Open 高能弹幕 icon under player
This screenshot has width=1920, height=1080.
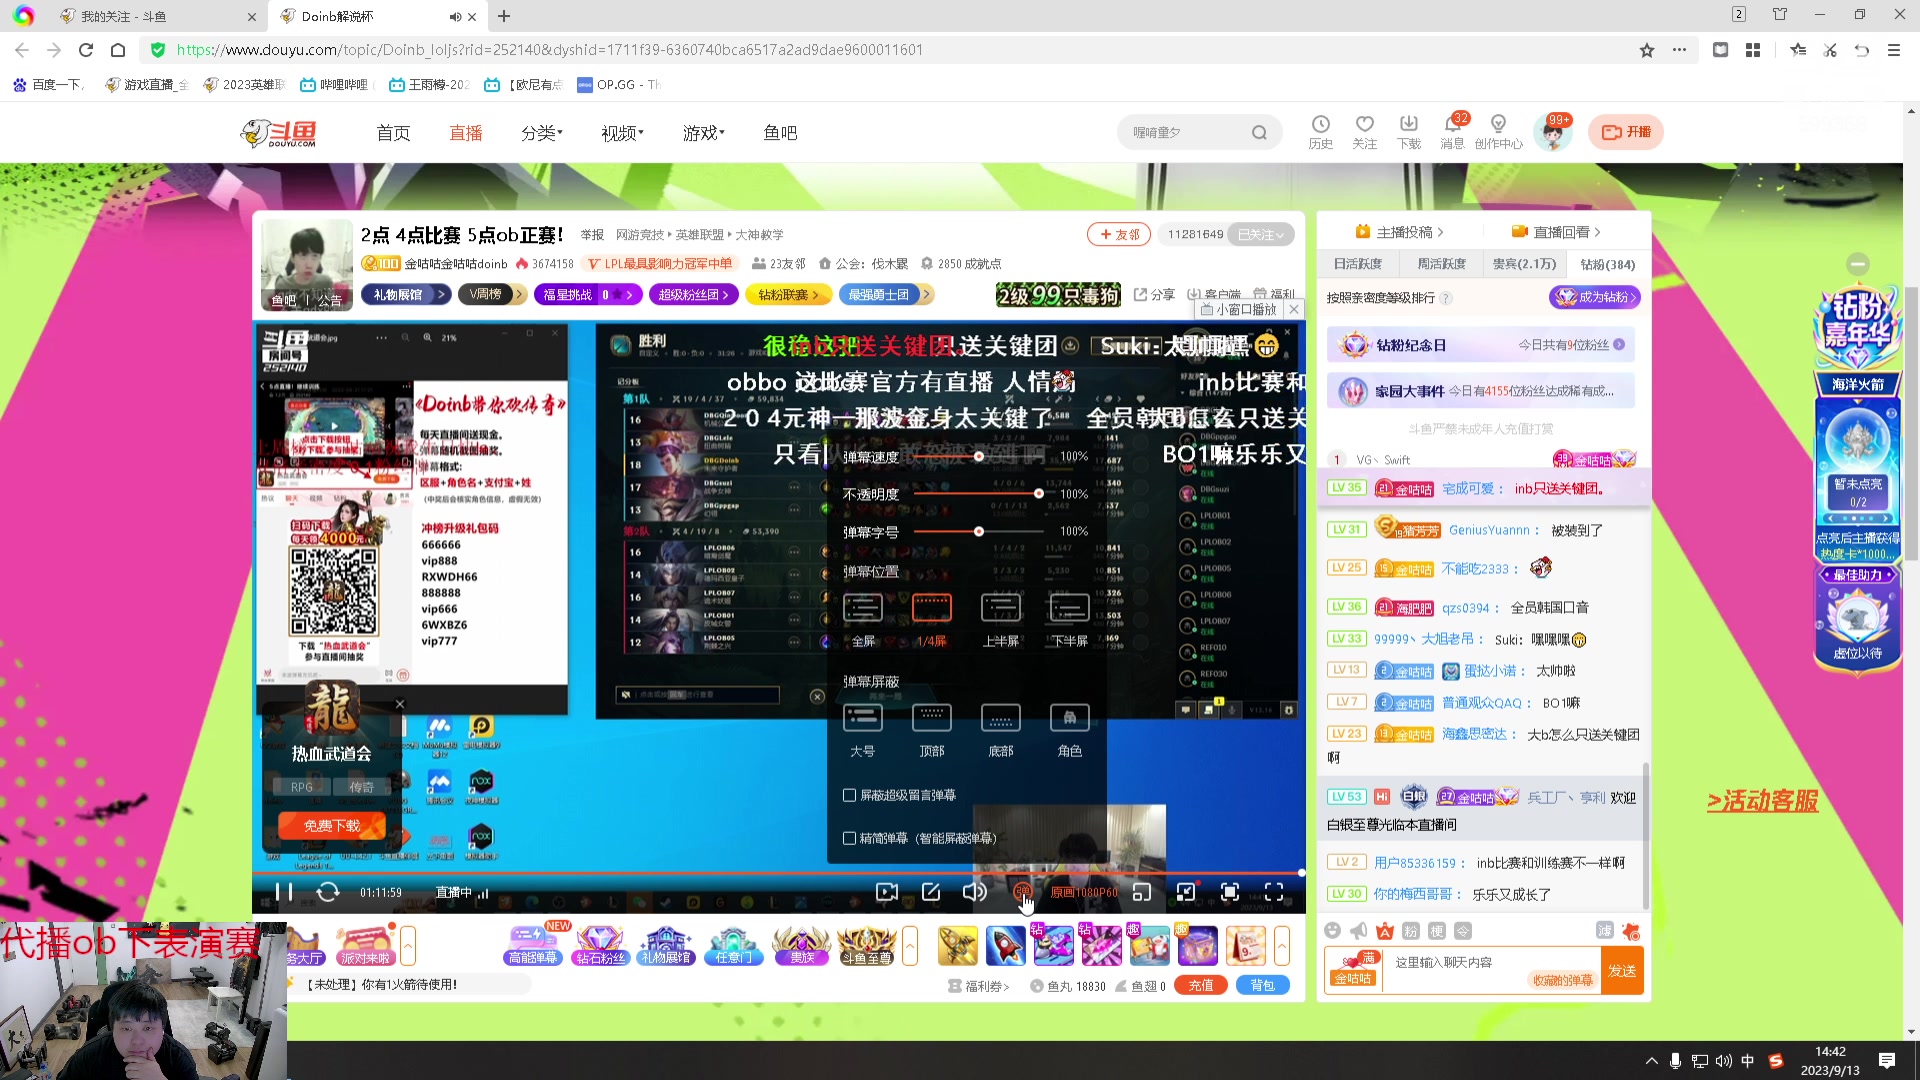click(532, 945)
